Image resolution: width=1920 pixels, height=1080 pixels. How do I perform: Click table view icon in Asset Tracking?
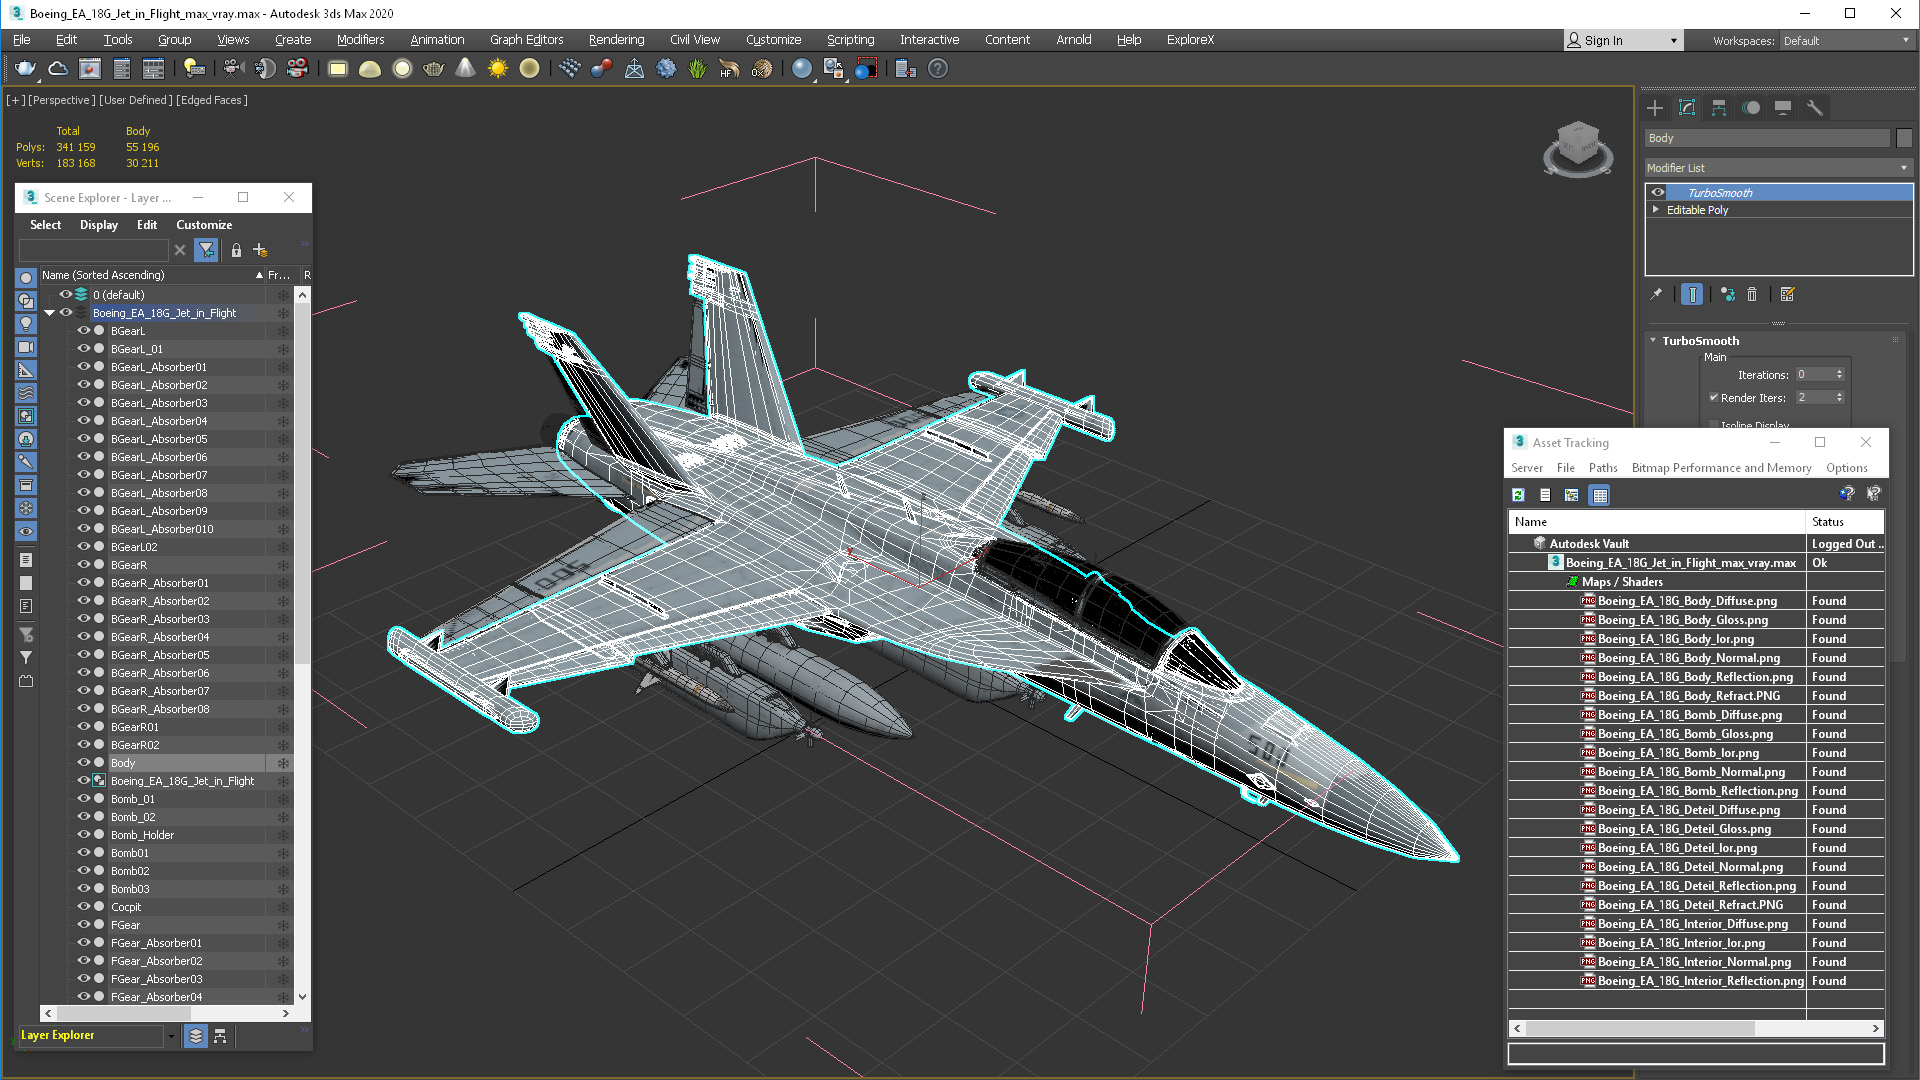[1600, 495]
